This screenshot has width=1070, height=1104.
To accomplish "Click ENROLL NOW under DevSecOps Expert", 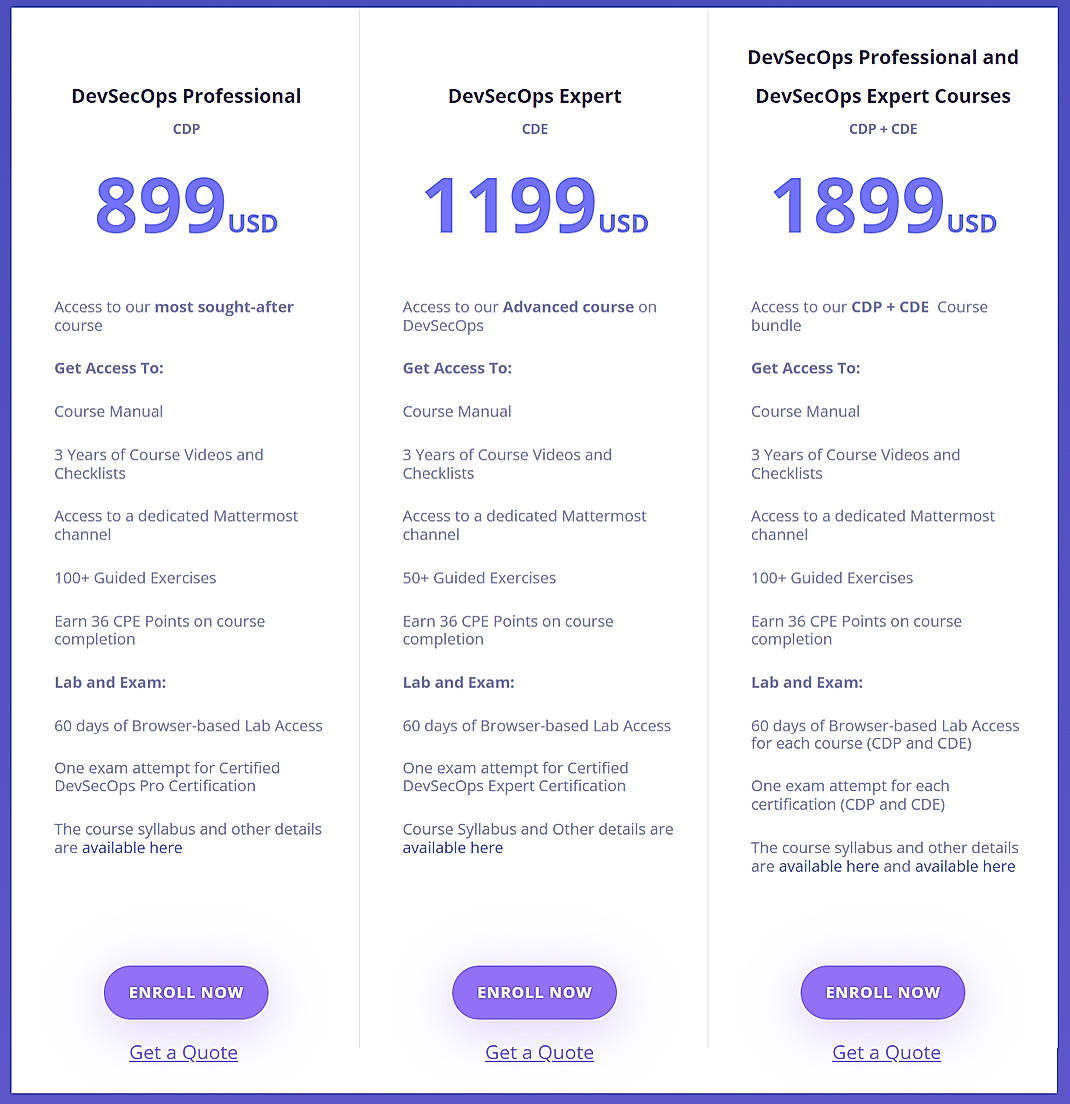I will [534, 992].
